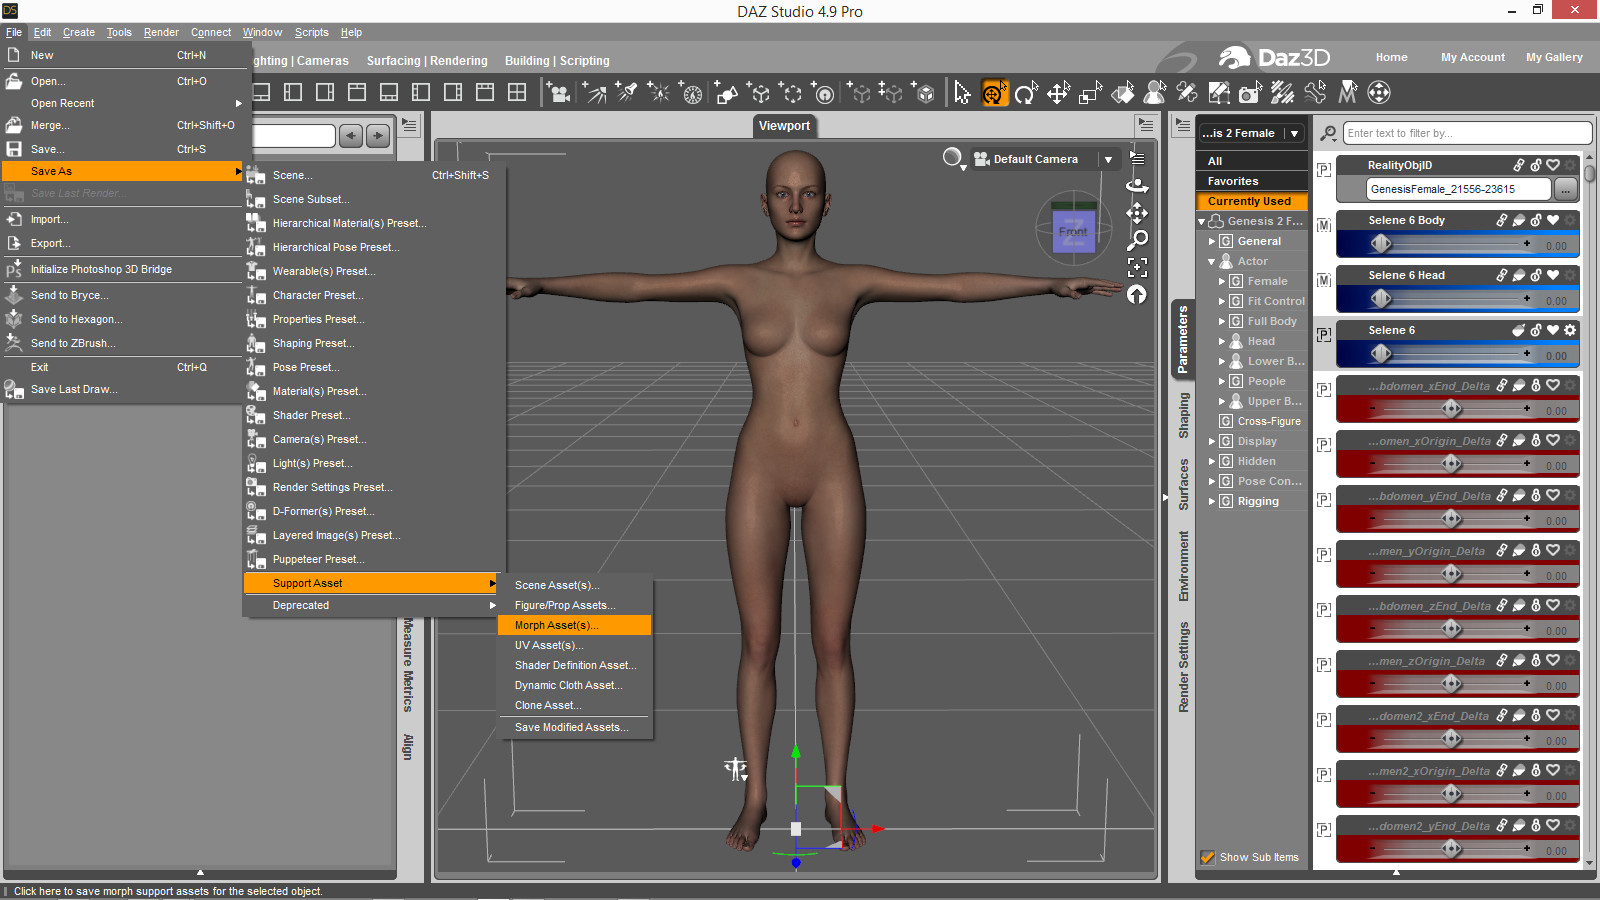Image resolution: width=1600 pixels, height=900 pixels.
Task: Toggle favorite heart on Selene 6 Body
Action: pyautogui.click(x=1553, y=220)
